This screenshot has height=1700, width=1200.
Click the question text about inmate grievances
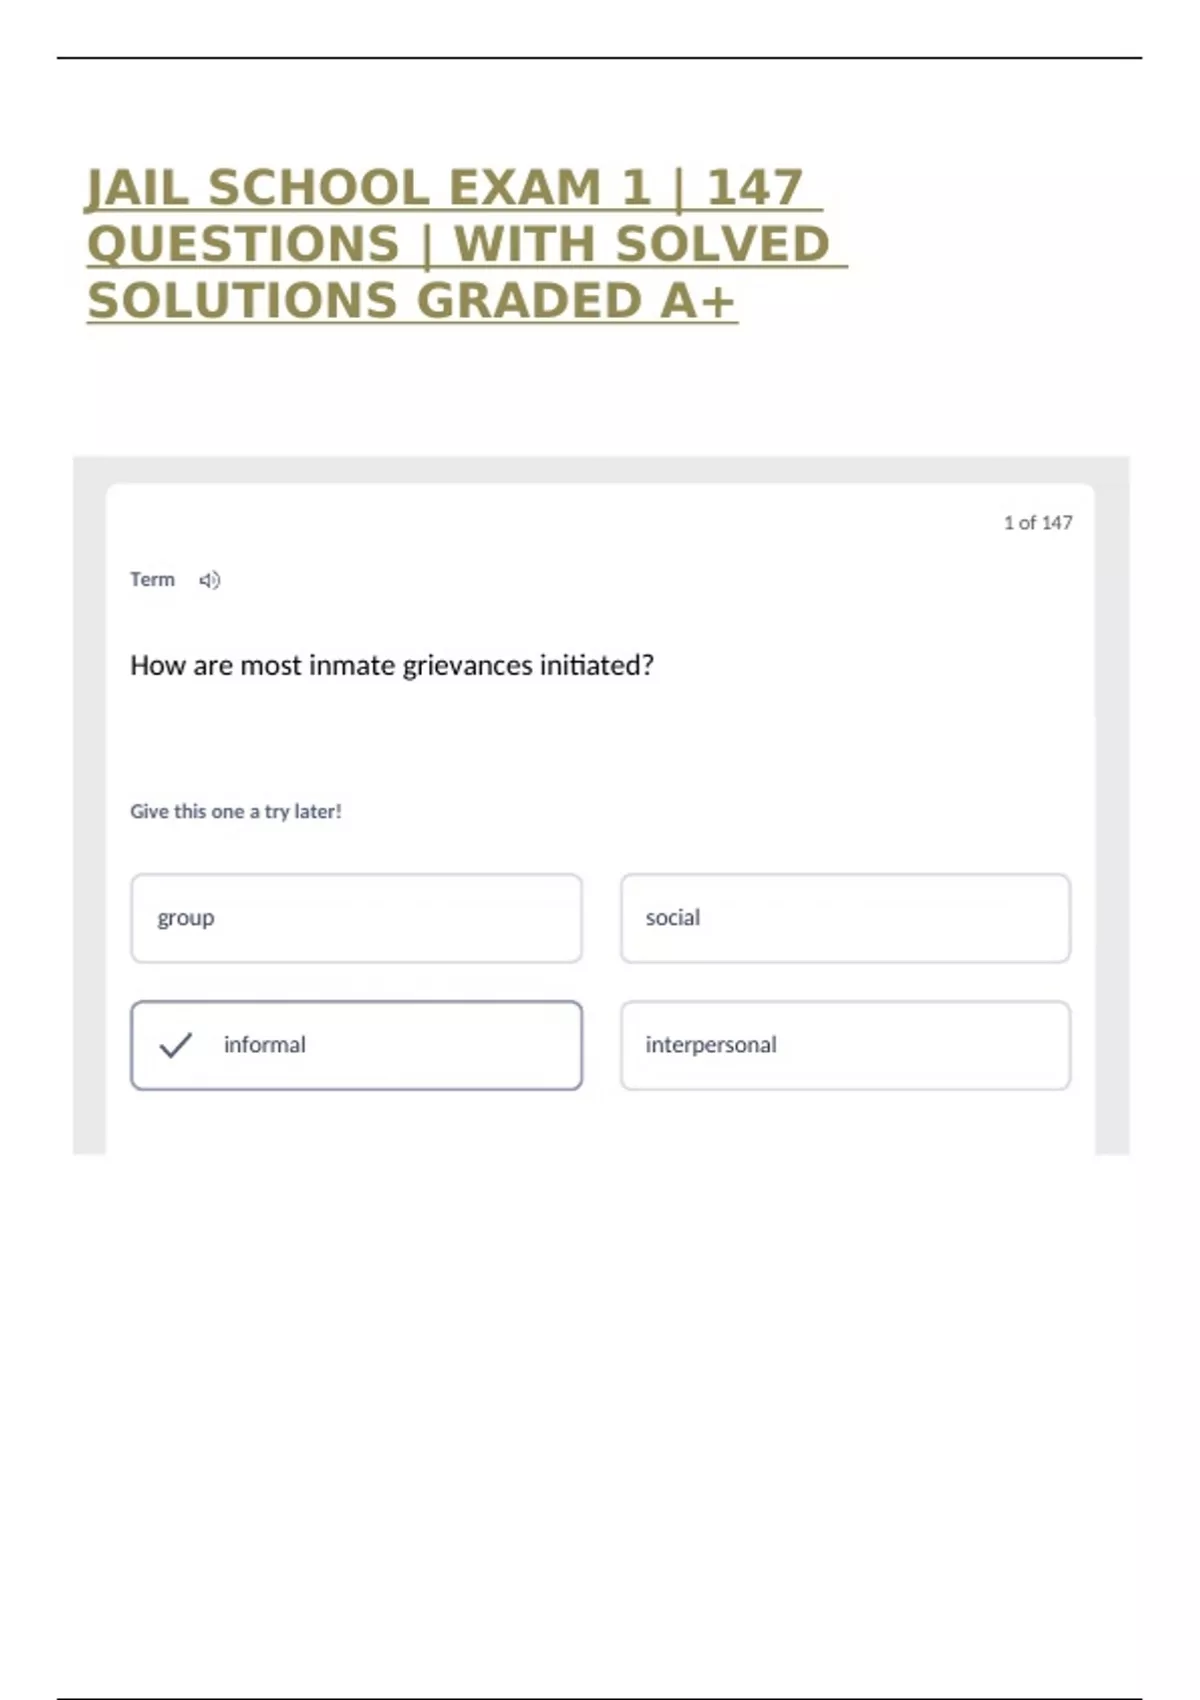392,666
